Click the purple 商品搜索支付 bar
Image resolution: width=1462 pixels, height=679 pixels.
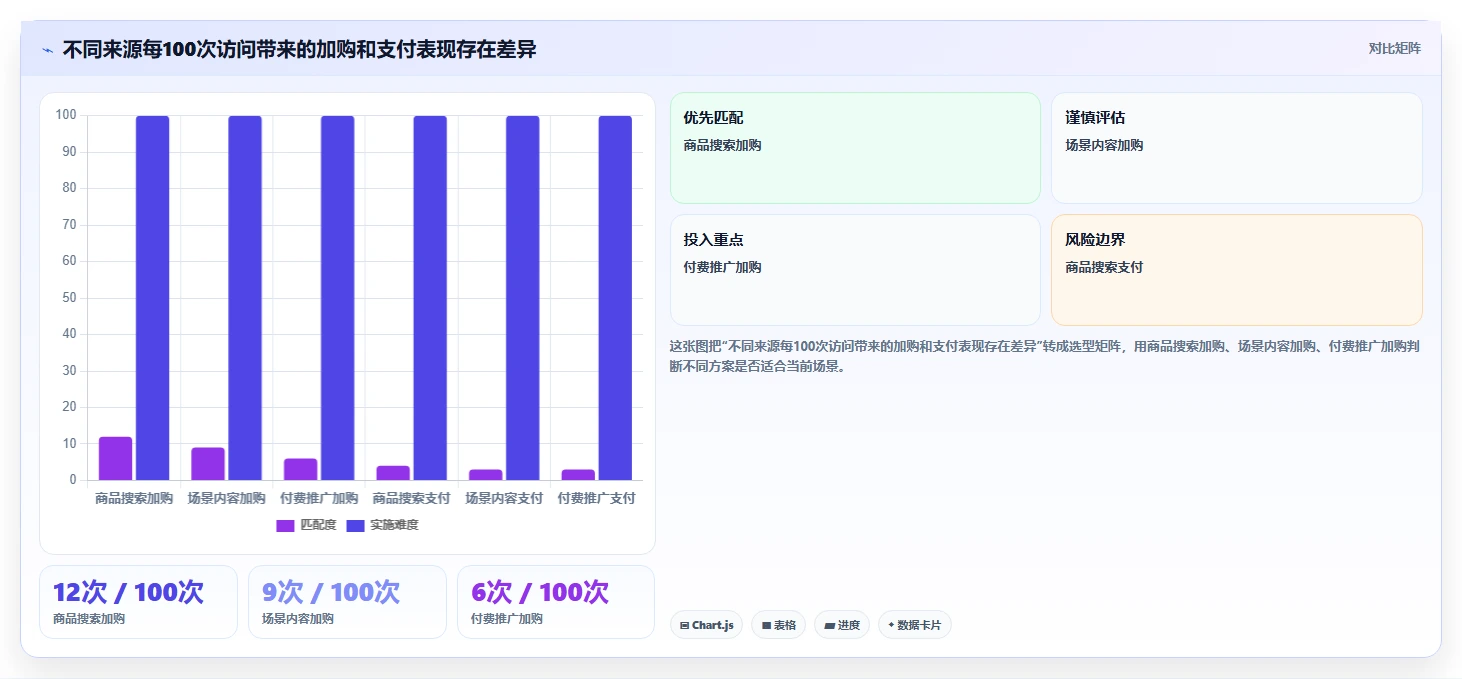[393, 473]
